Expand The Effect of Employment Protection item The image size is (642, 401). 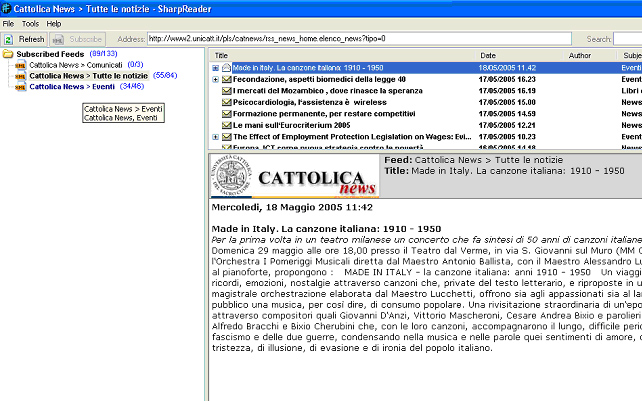215,136
